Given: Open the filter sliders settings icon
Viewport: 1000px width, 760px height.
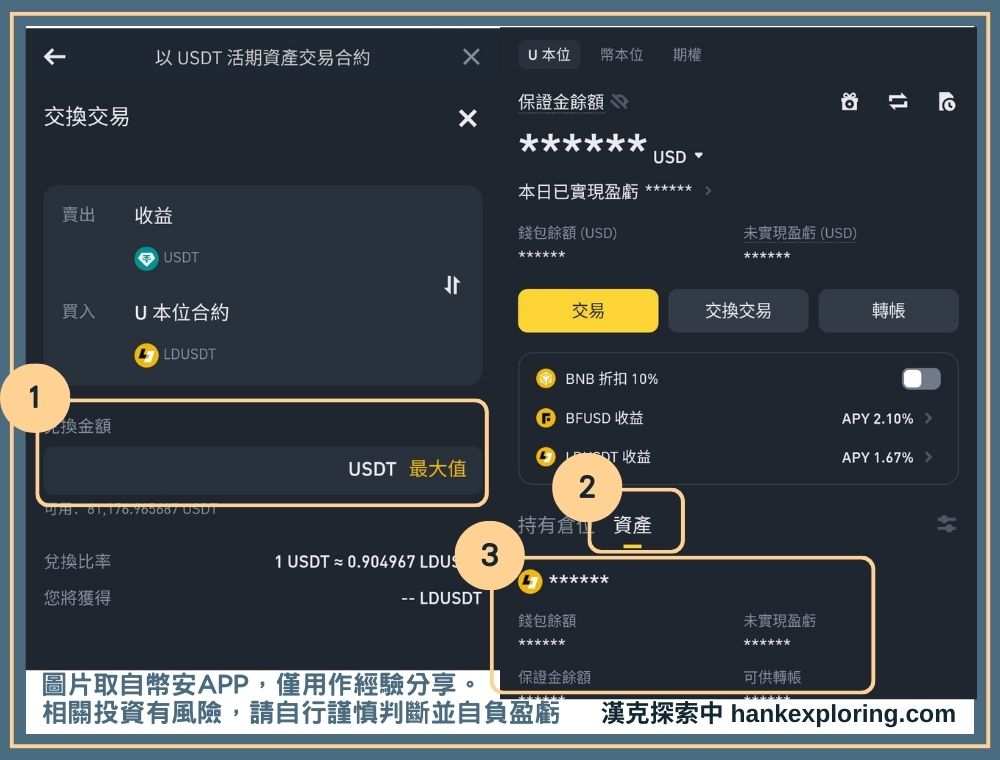Looking at the screenshot, I should [x=946, y=525].
